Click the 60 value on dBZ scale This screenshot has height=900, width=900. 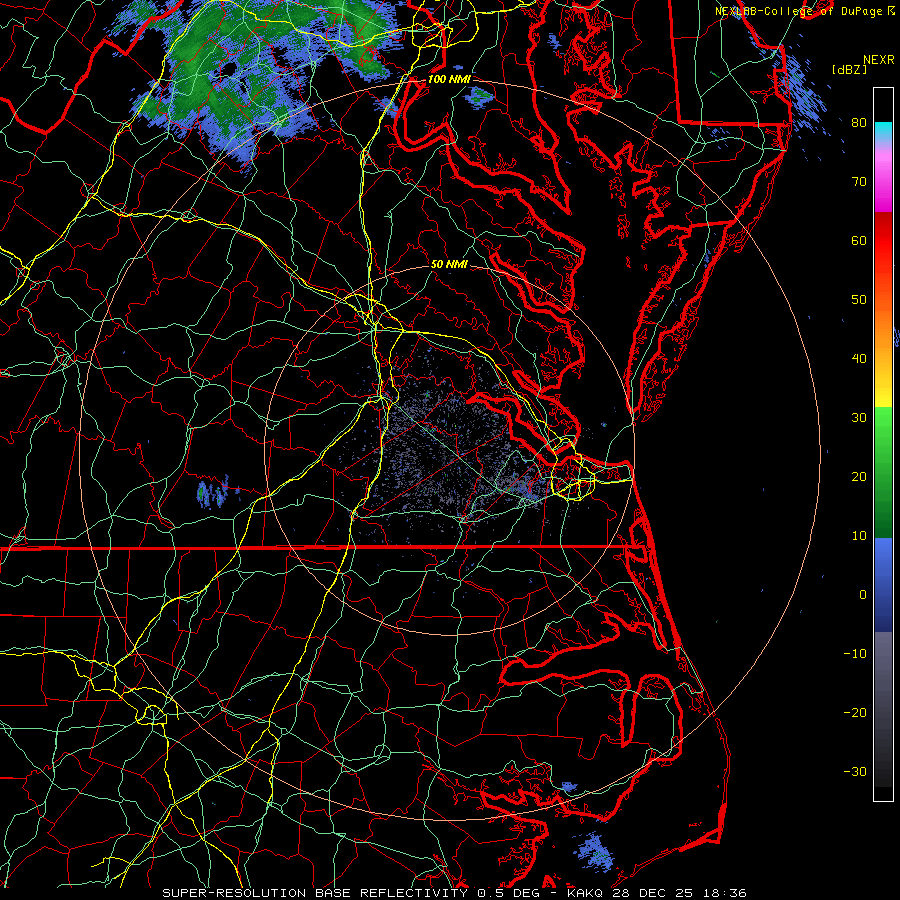click(859, 240)
